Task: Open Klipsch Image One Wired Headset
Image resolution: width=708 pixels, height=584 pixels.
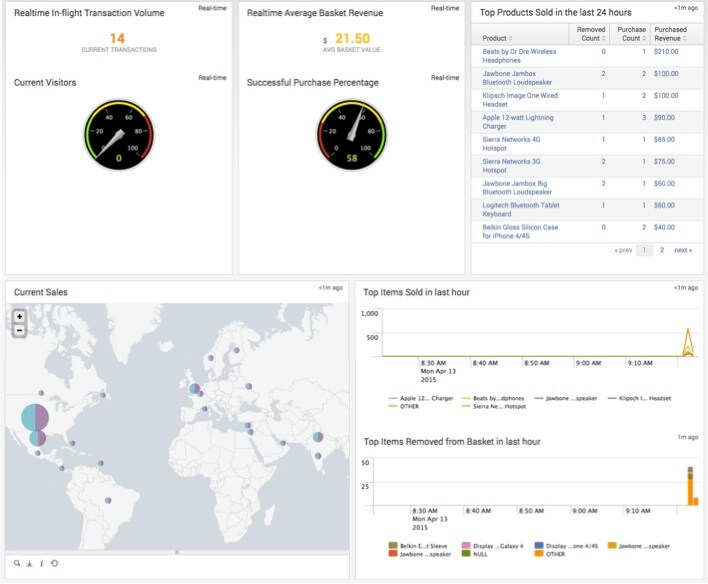Action: click(x=520, y=100)
